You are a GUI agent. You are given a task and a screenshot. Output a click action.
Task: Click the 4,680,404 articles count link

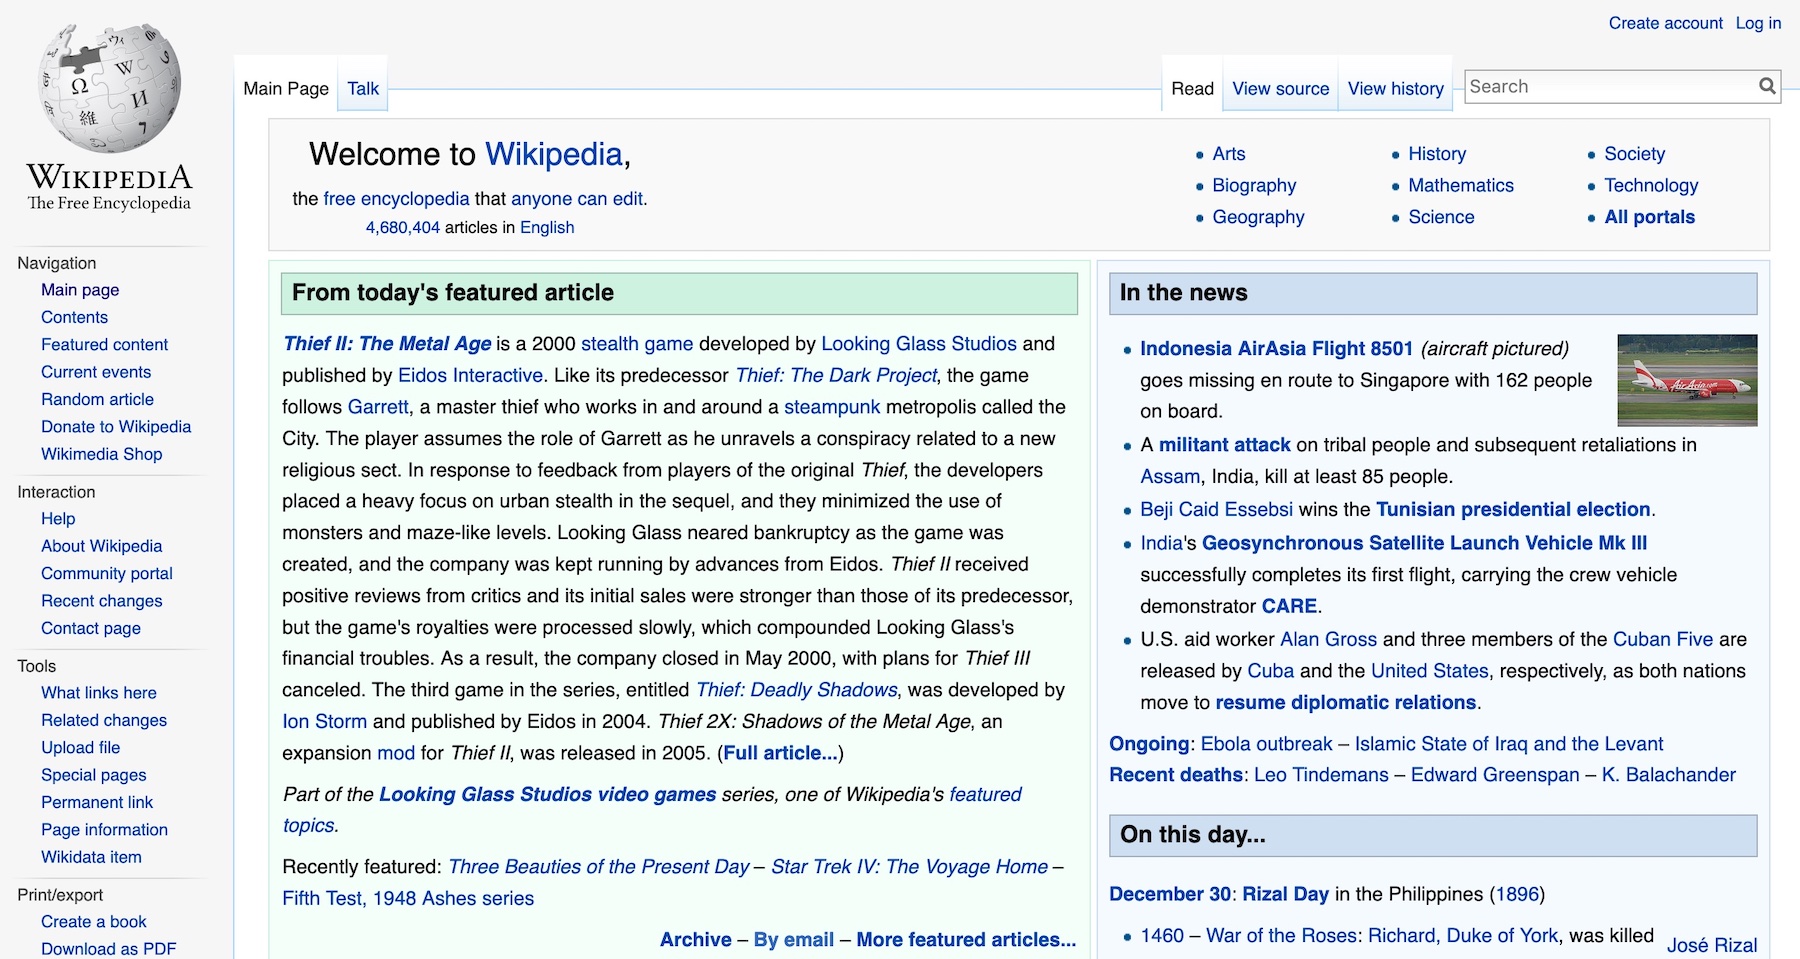(x=402, y=228)
